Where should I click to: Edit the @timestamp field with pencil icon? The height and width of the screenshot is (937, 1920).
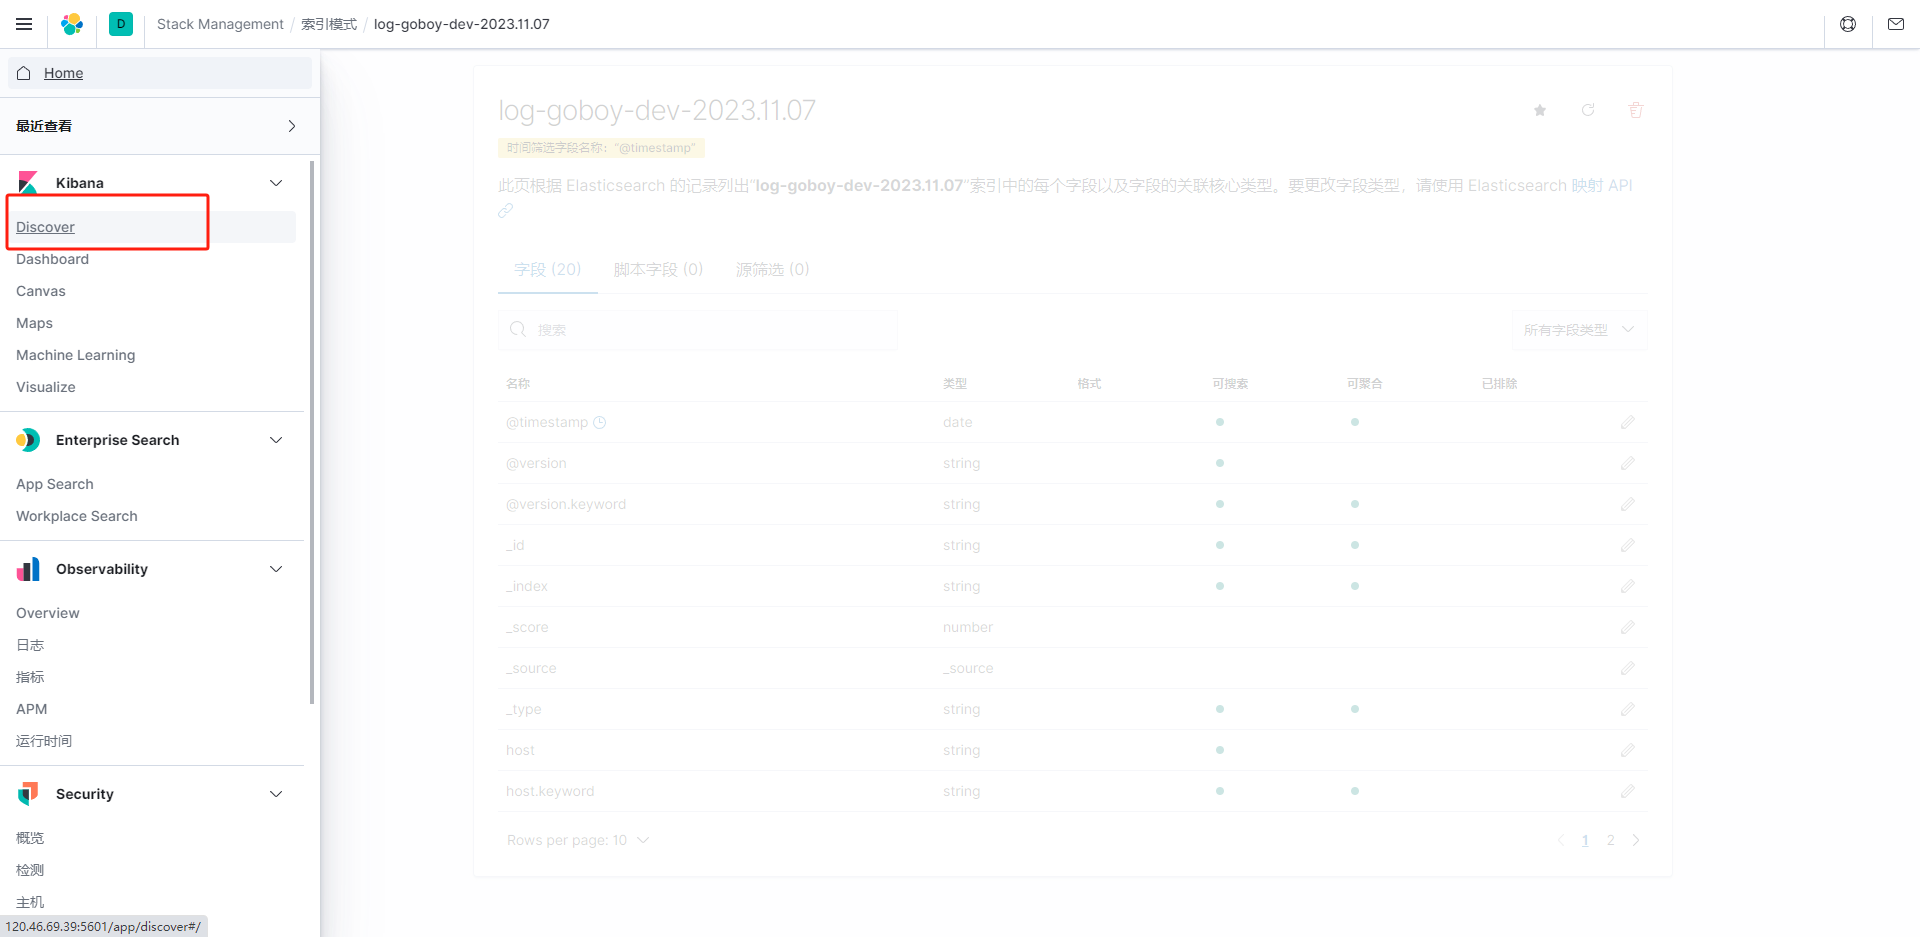pos(1628,422)
